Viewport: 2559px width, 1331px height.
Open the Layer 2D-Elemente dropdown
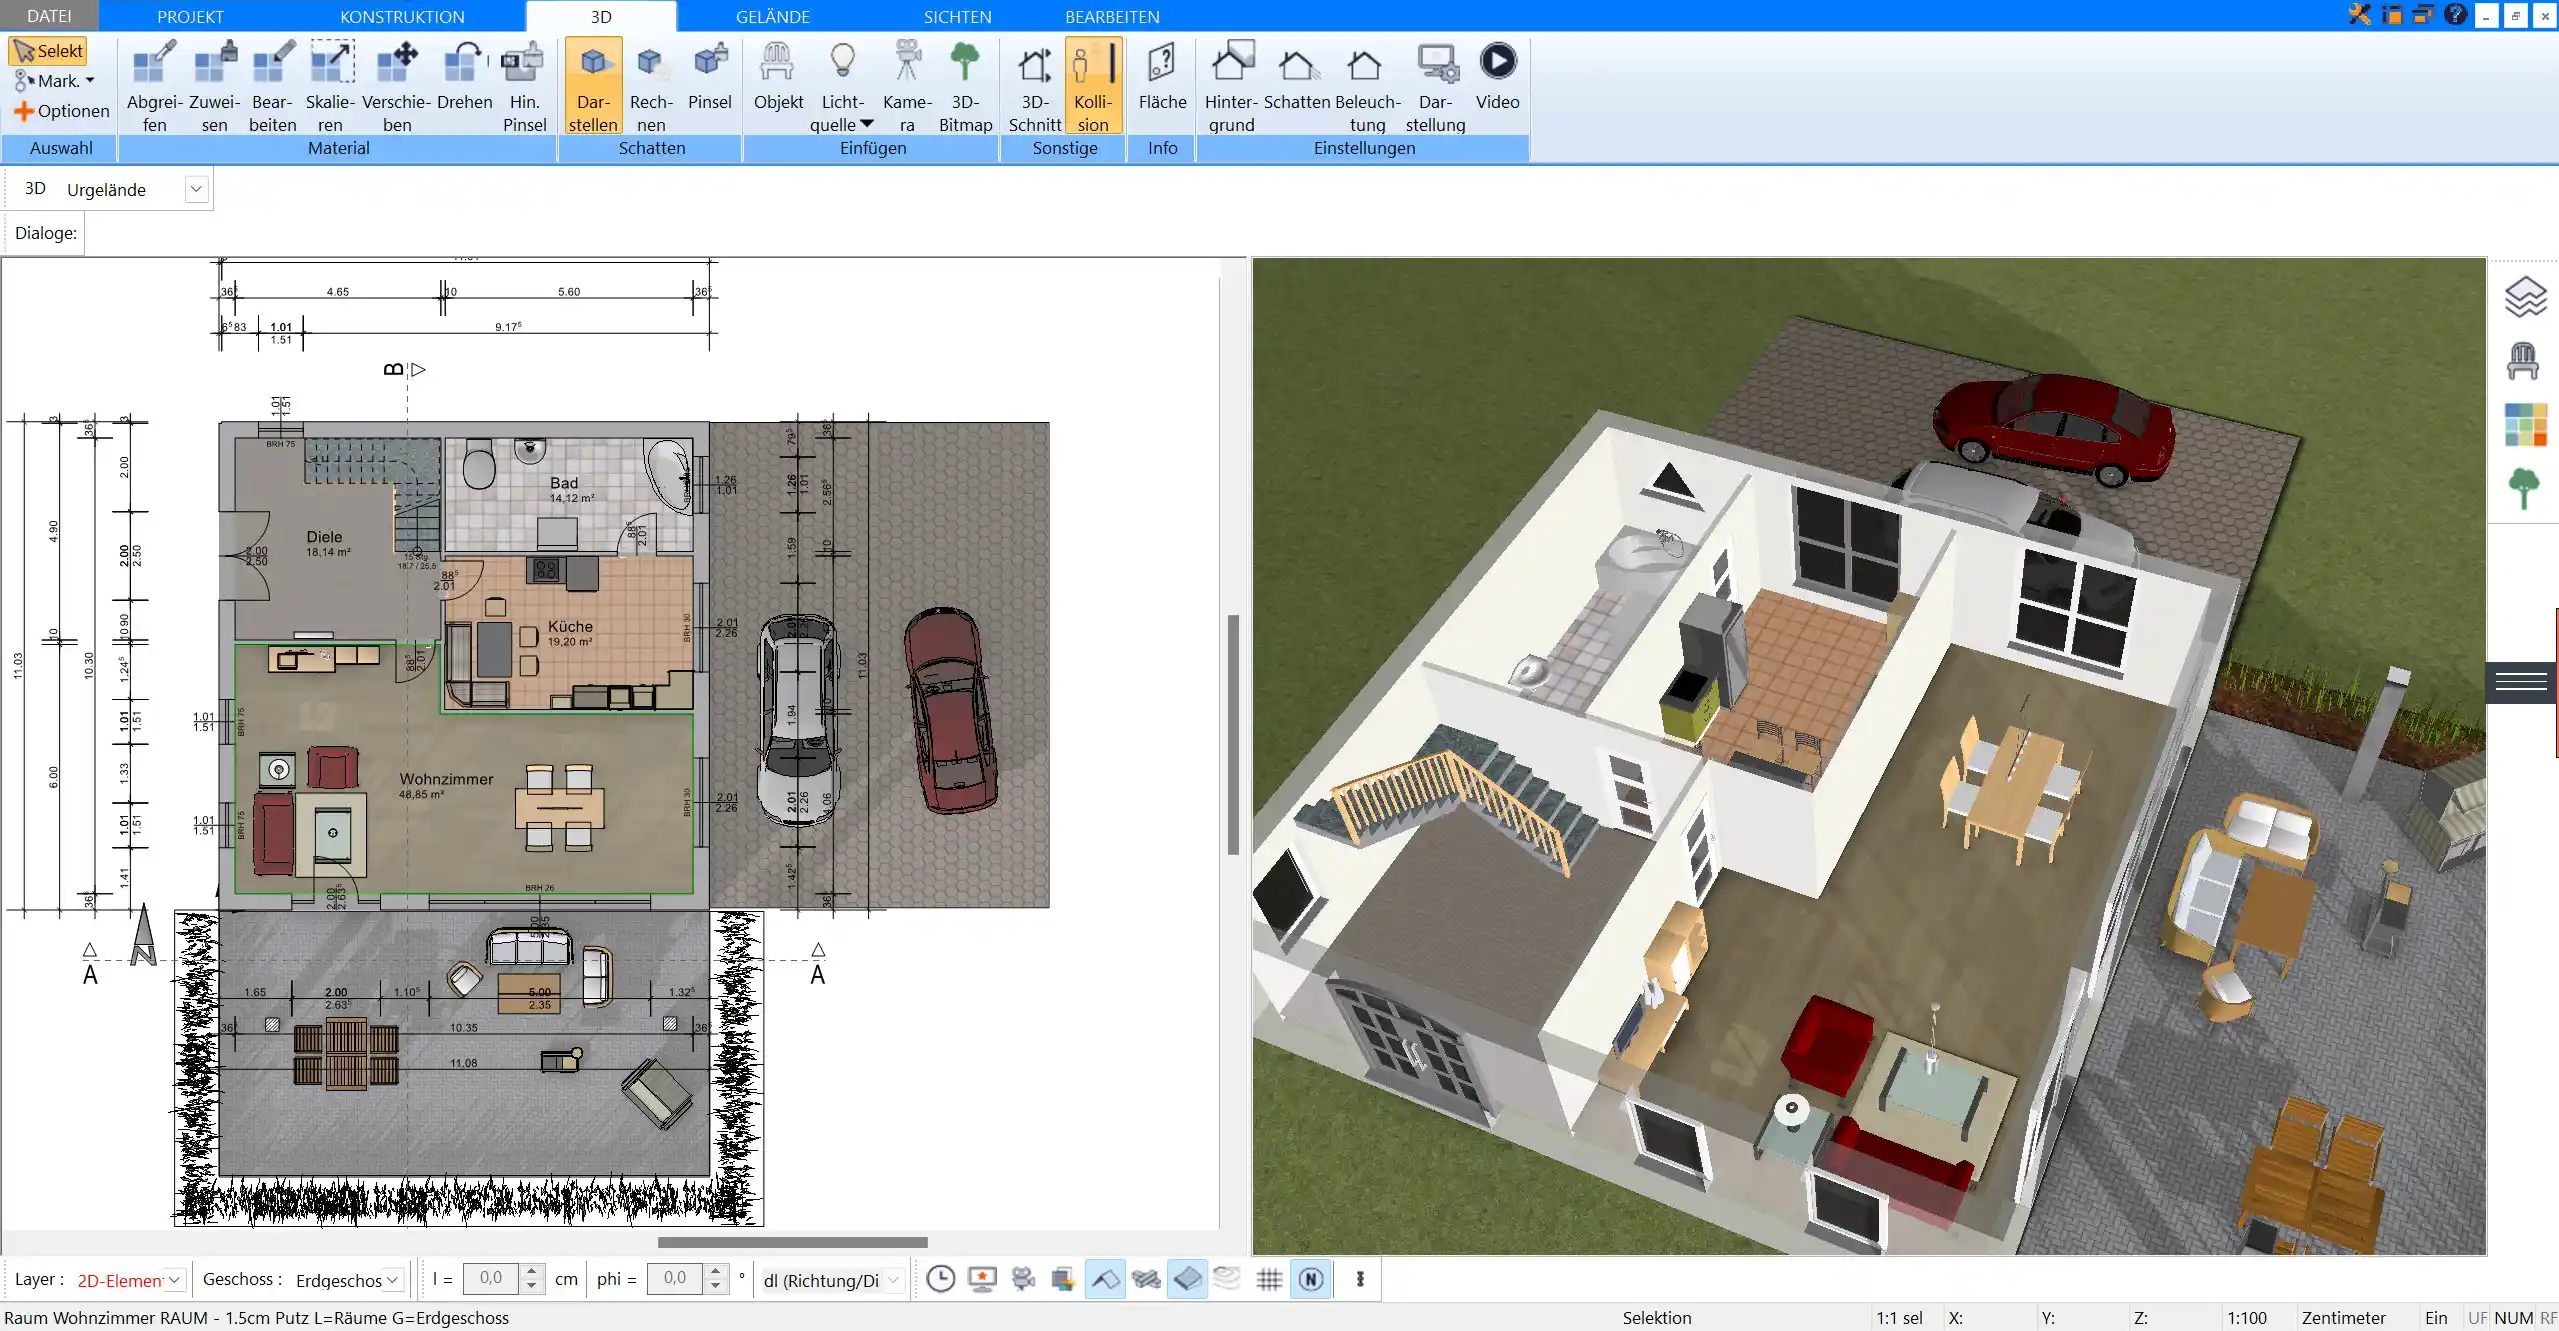(x=174, y=1280)
